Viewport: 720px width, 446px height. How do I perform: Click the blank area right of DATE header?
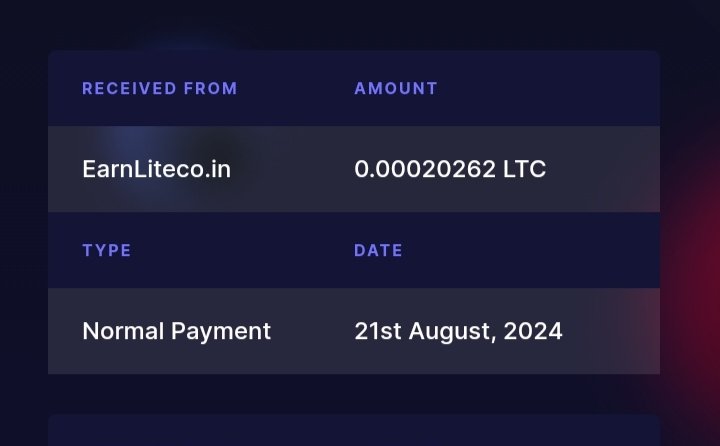530,250
